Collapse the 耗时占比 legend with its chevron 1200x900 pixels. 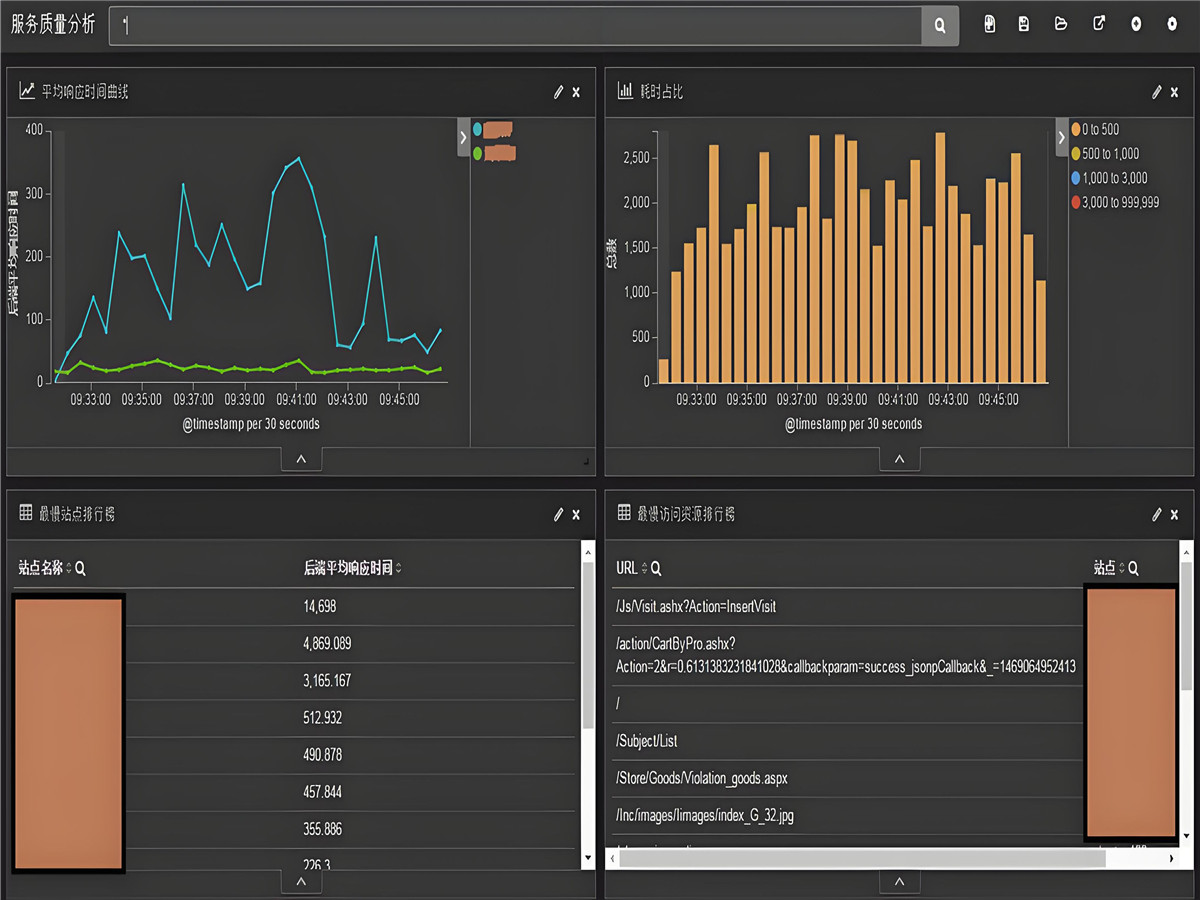[x=1062, y=138]
